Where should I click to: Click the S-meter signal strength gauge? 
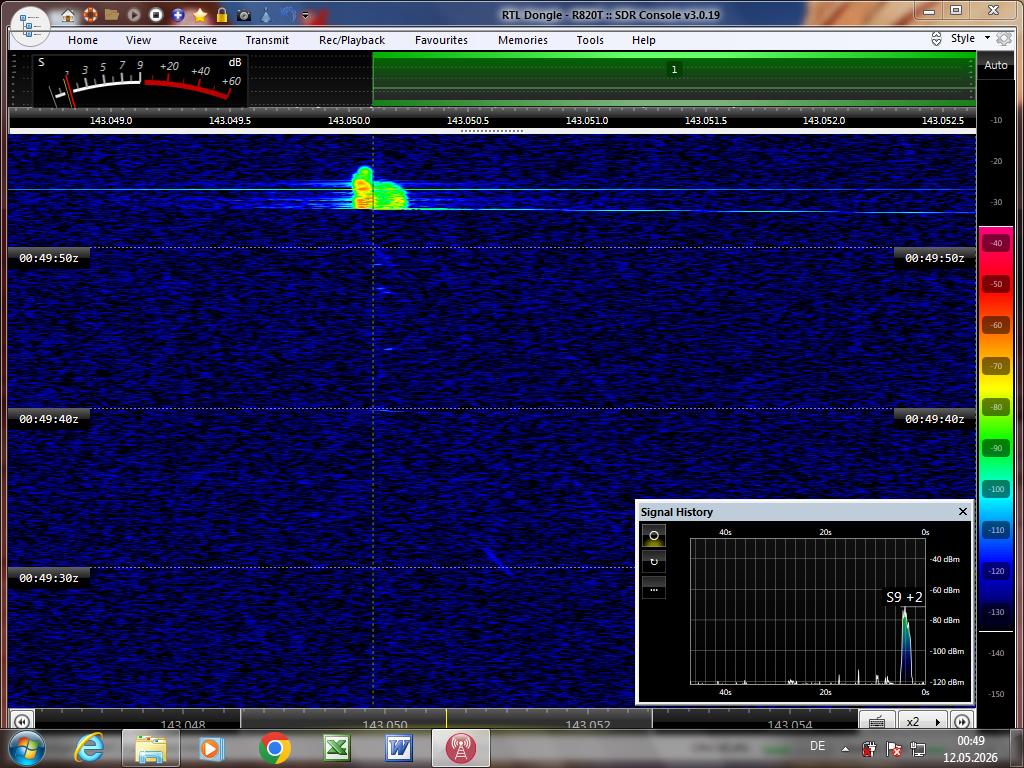coord(140,80)
